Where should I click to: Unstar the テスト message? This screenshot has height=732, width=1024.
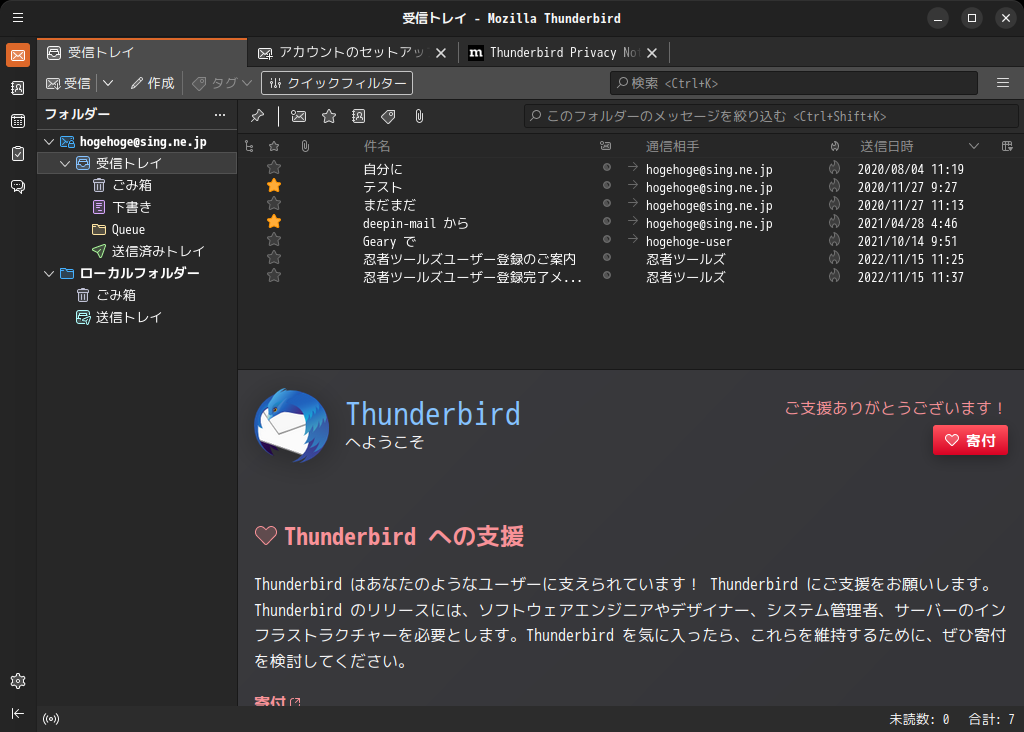[x=274, y=186]
